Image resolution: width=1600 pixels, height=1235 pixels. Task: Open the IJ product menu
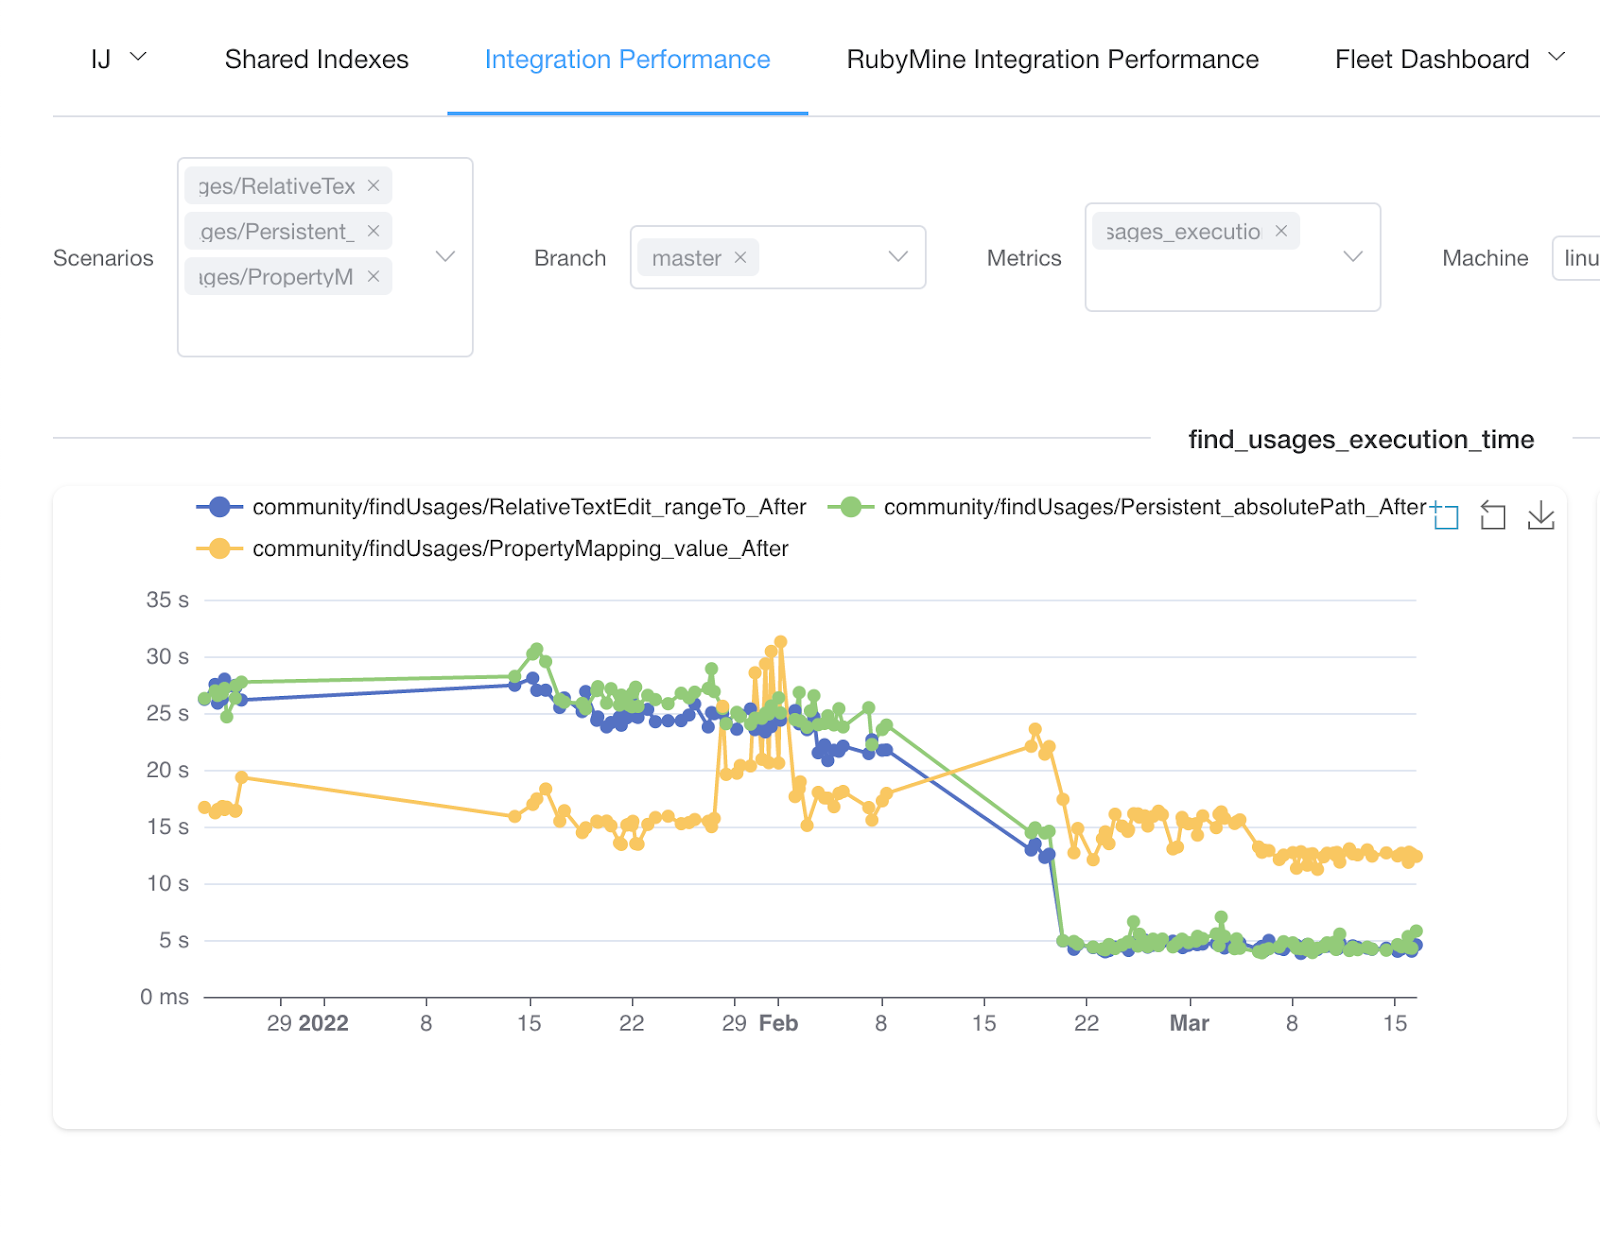118,59
